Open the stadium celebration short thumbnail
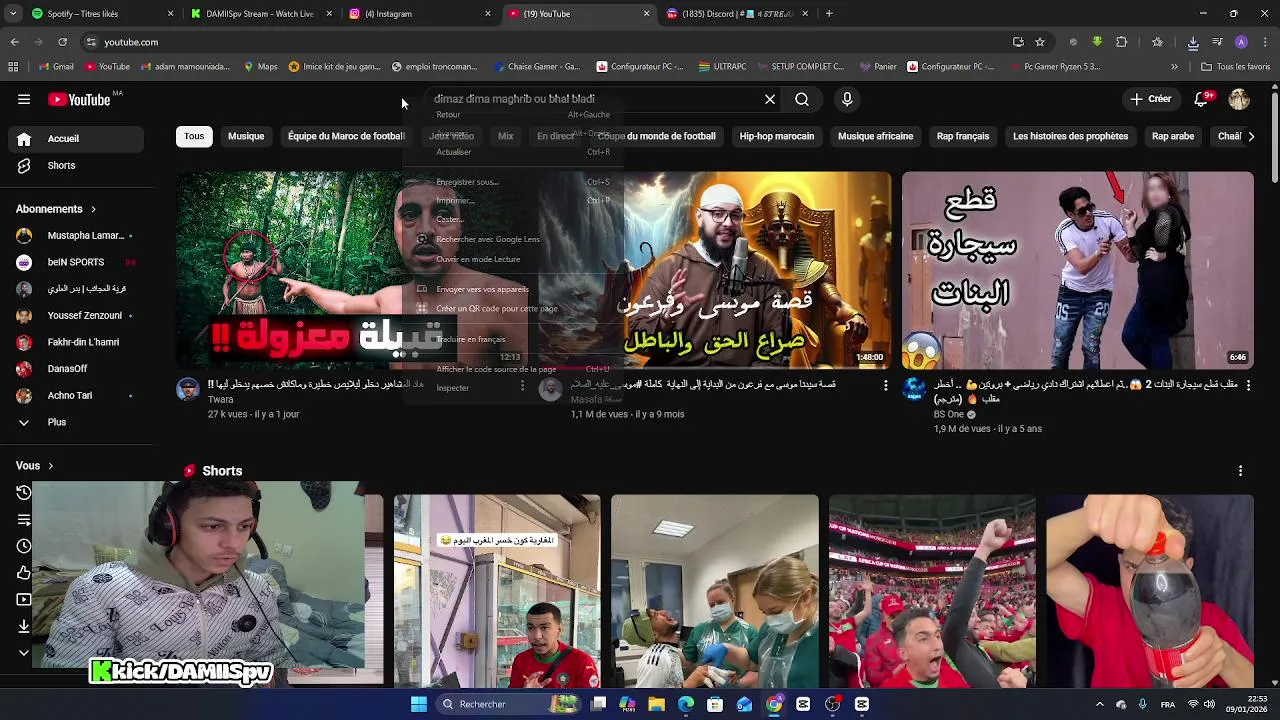Screen dimensions: 1280x720 932,591
